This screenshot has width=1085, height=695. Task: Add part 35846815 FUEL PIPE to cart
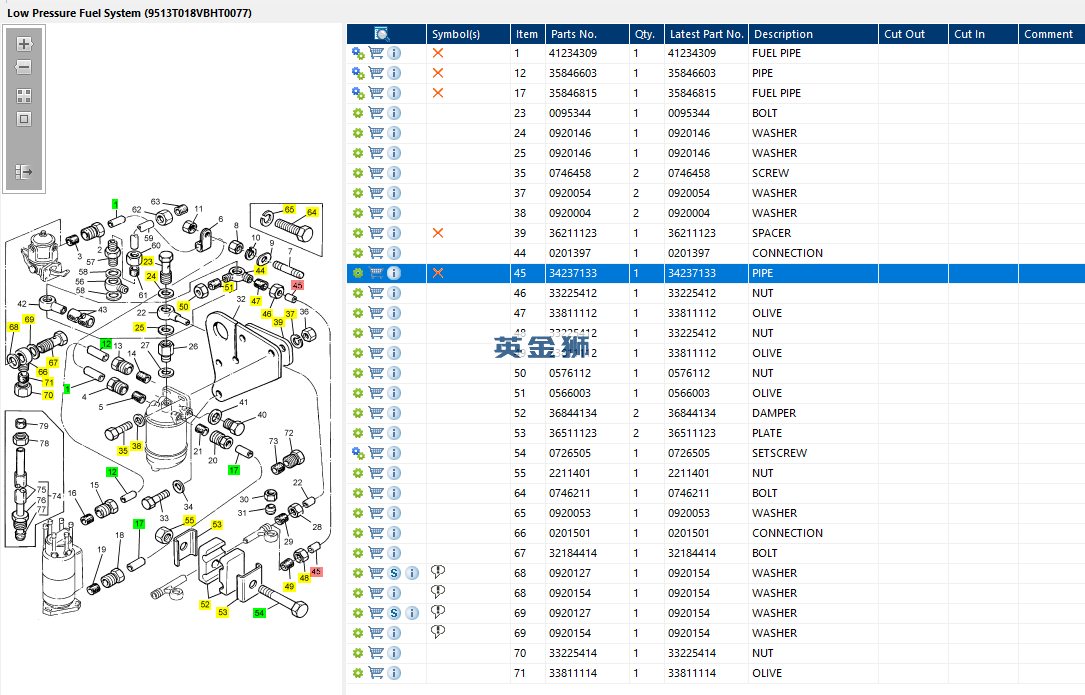click(376, 93)
